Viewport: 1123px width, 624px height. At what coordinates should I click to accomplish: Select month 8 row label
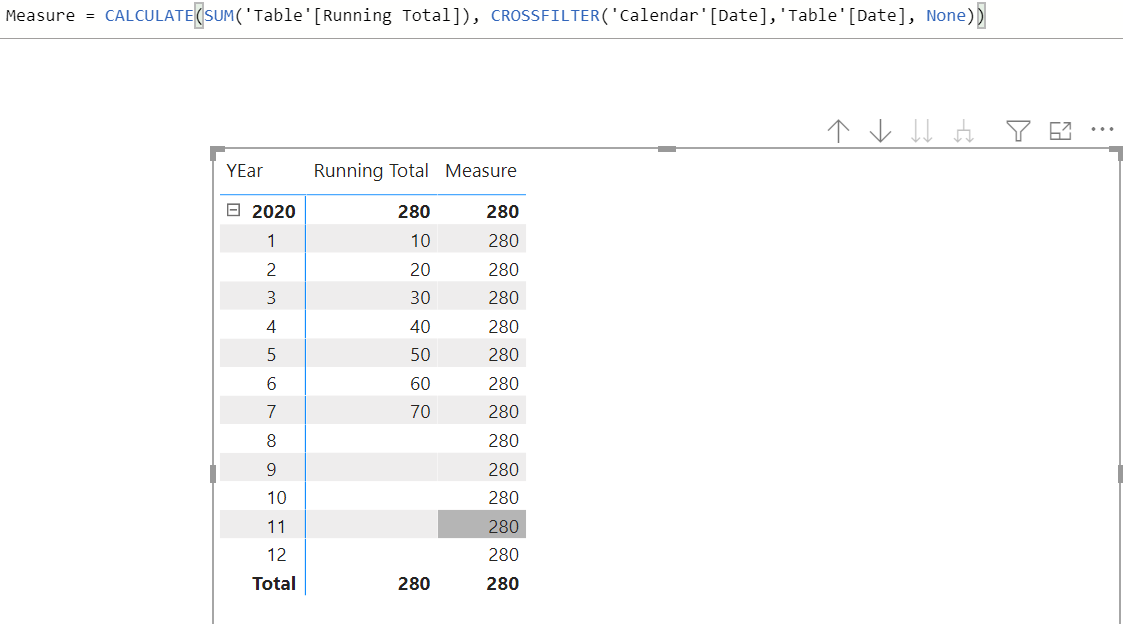pos(271,441)
